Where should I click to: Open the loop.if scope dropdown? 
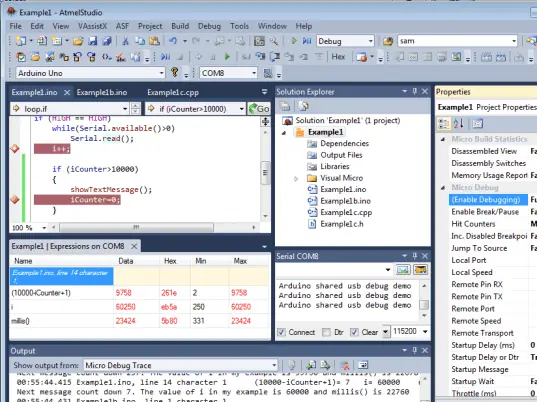coord(125,109)
